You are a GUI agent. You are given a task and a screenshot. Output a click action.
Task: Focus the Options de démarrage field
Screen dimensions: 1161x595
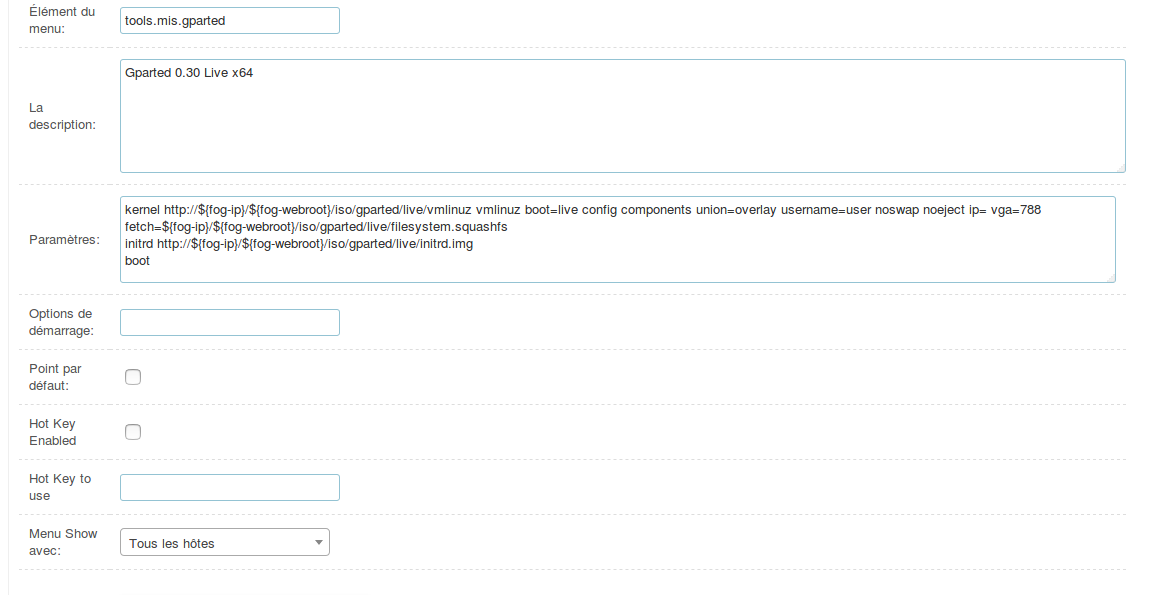tap(230, 323)
